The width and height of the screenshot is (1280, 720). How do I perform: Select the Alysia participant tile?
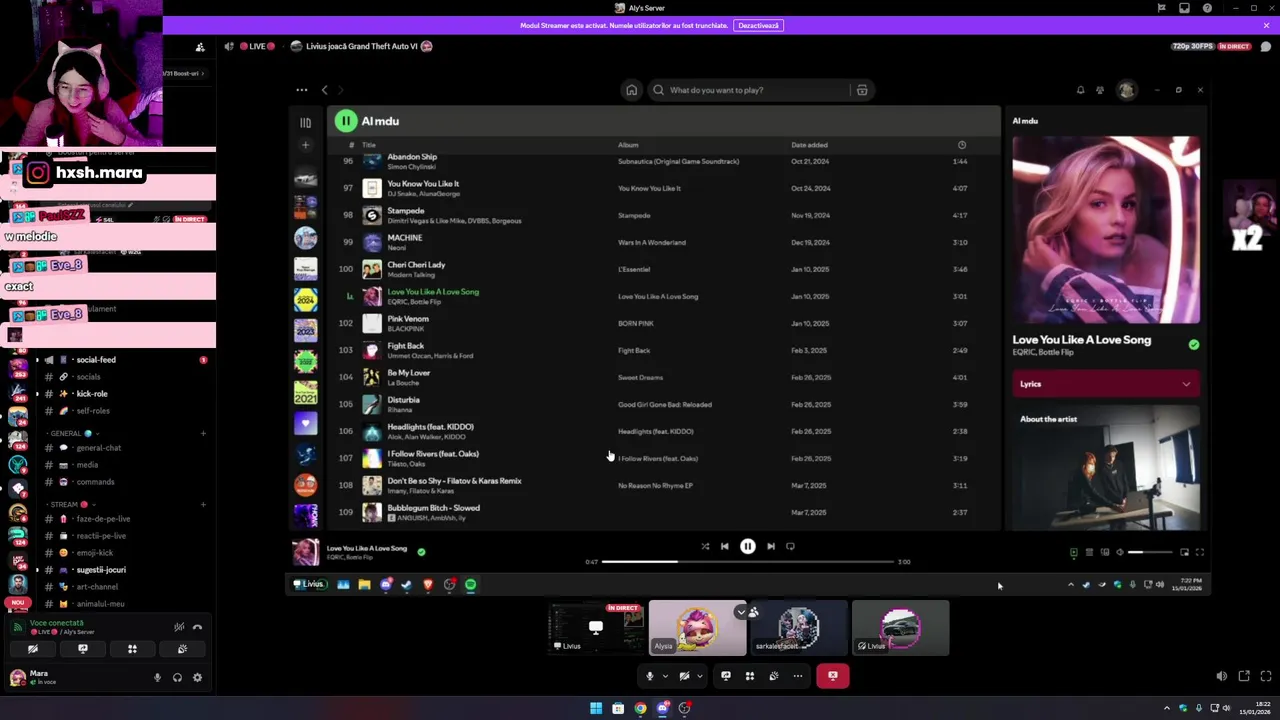(697, 628)
